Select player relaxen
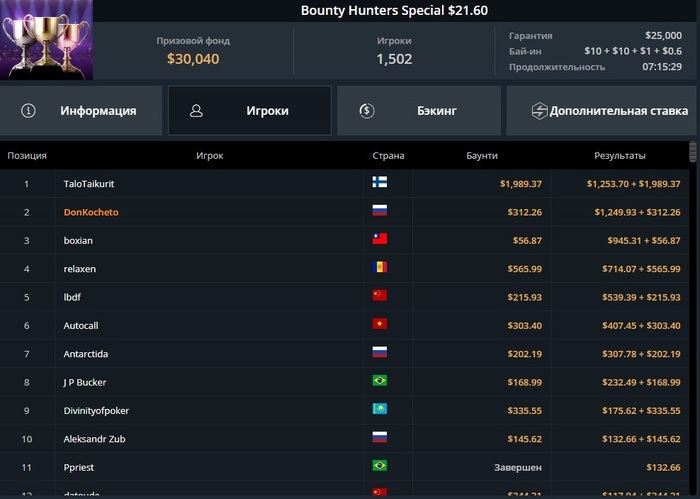Viewport: 700px width, 499px height. [79, 269]
